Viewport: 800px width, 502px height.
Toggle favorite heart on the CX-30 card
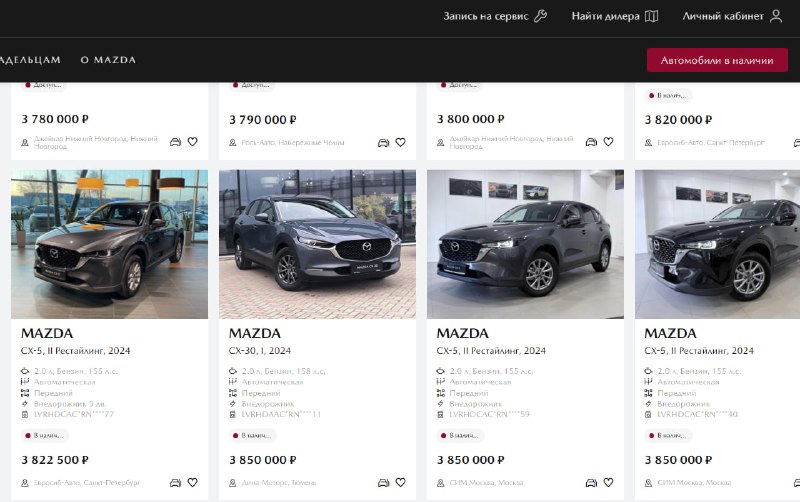pyautogui.click(x=401, y=483)
